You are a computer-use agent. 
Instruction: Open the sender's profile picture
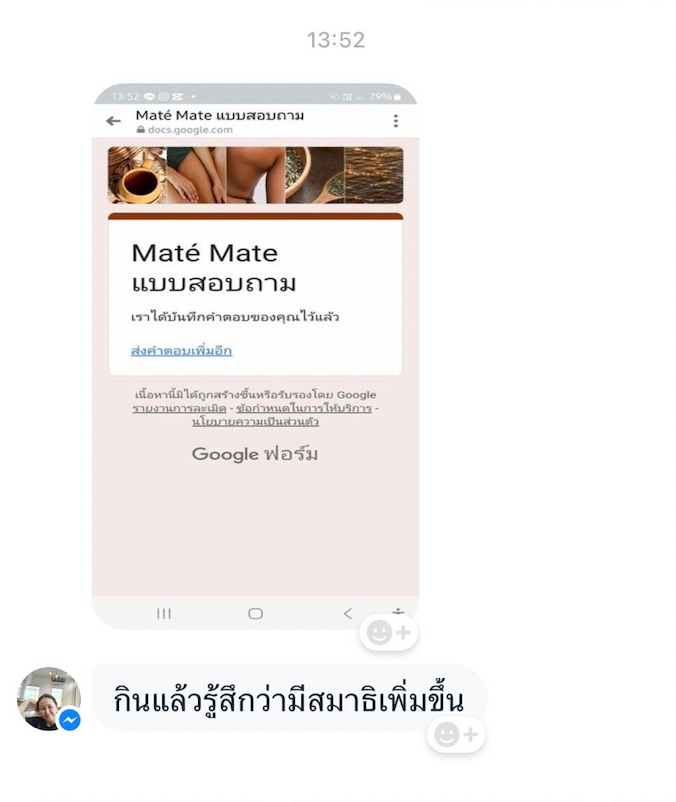(49, 698)
